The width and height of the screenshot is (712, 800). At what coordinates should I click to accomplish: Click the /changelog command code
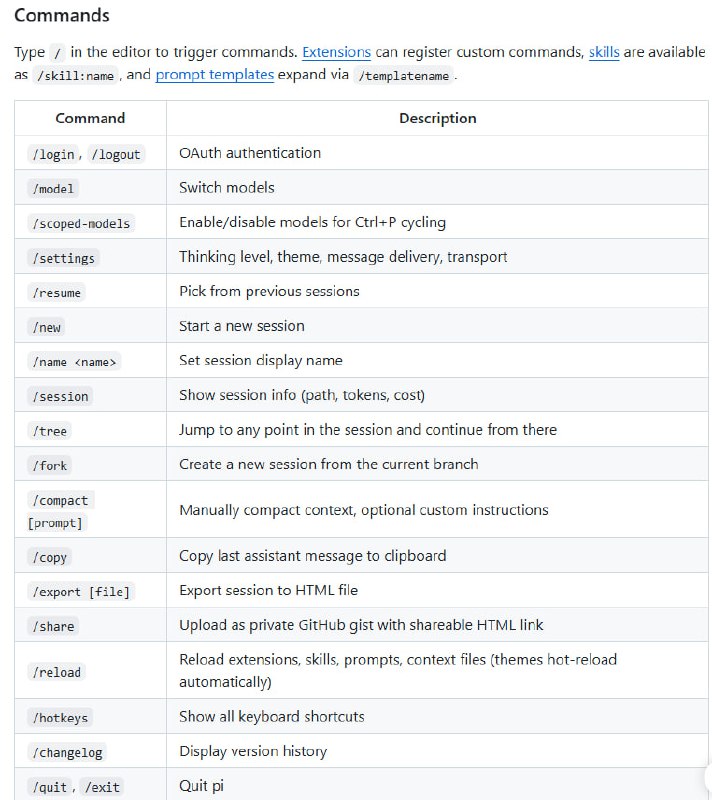point(67,752)
